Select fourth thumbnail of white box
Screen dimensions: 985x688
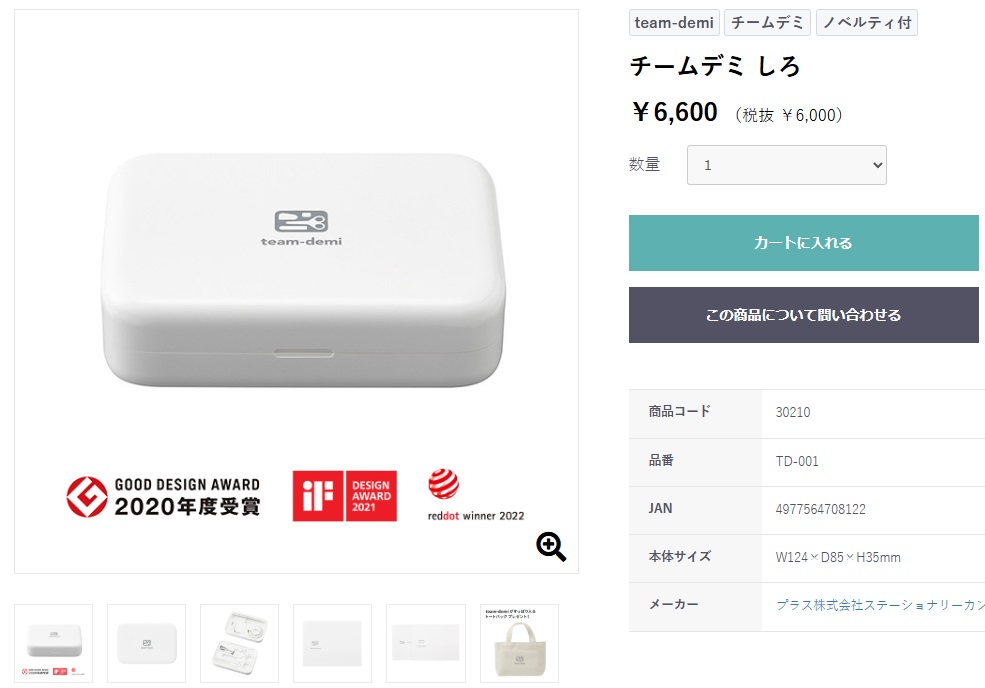click(x=332, y=643)
